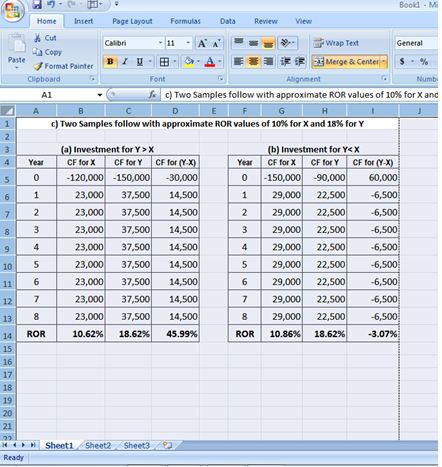Open the Alignment dialog launcher

click(384, 78)
